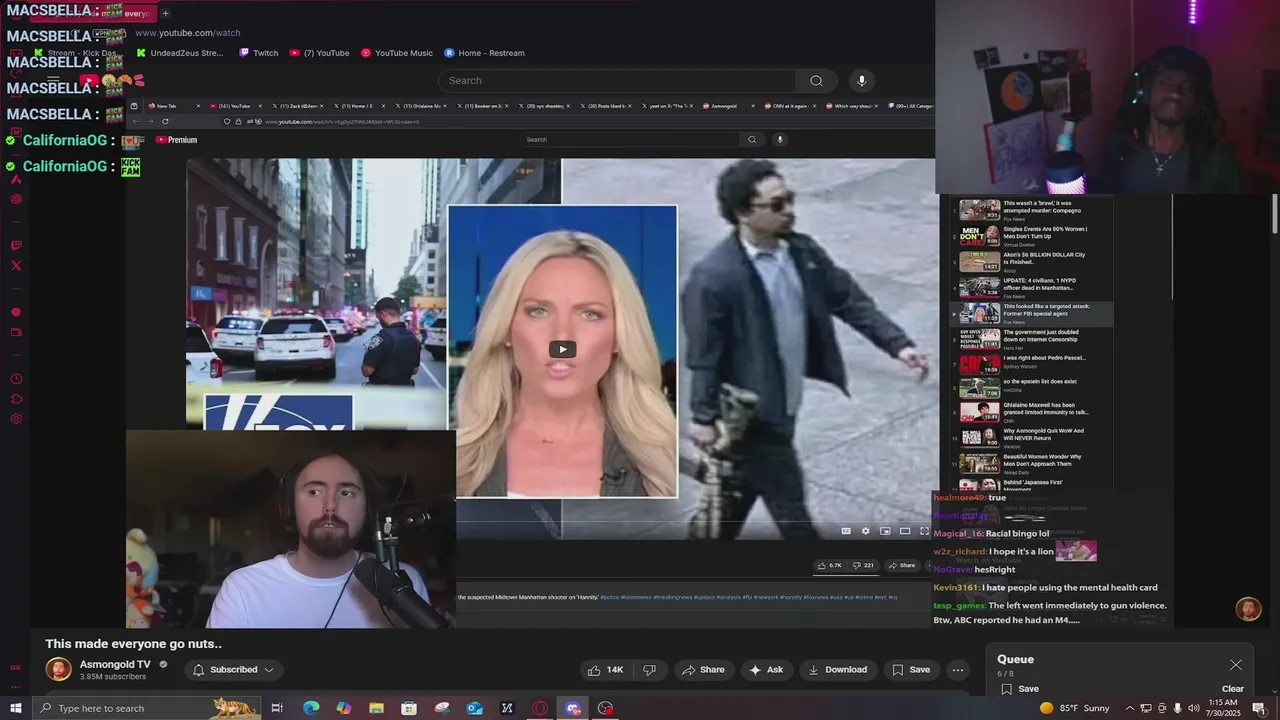Image resolution: width=1280 pixels, height=720 pixels.
Task: Dislike the Asmongold video
Action: [x=649, y=670]
